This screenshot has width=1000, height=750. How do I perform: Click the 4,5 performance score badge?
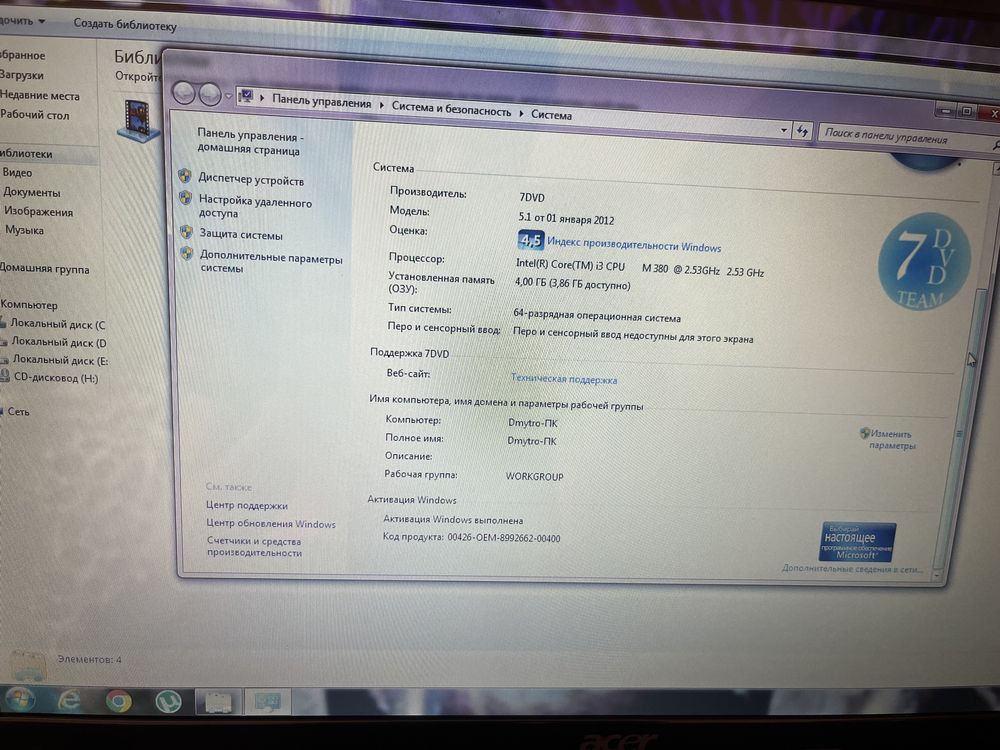coord(531,240)
